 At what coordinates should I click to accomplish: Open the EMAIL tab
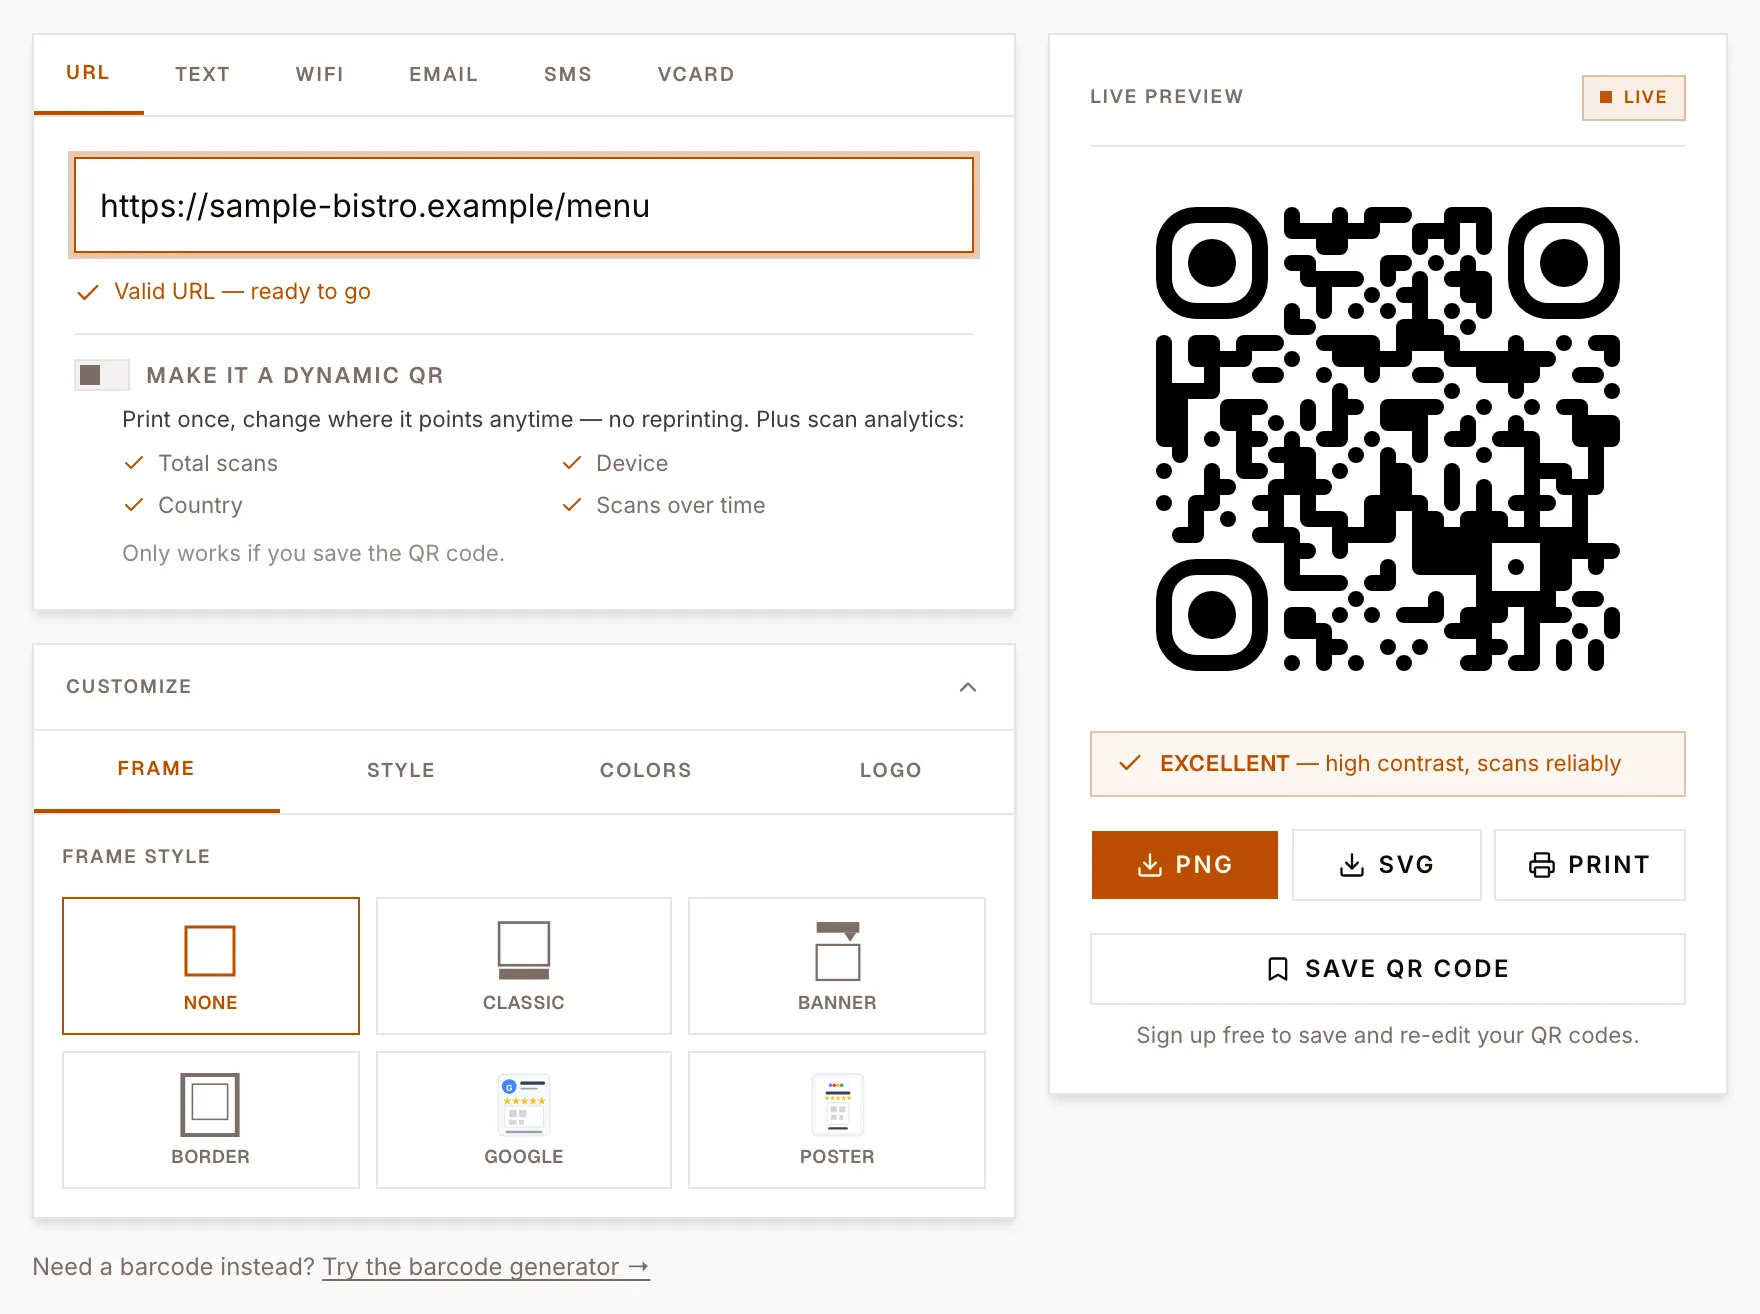tap(444, 74)
